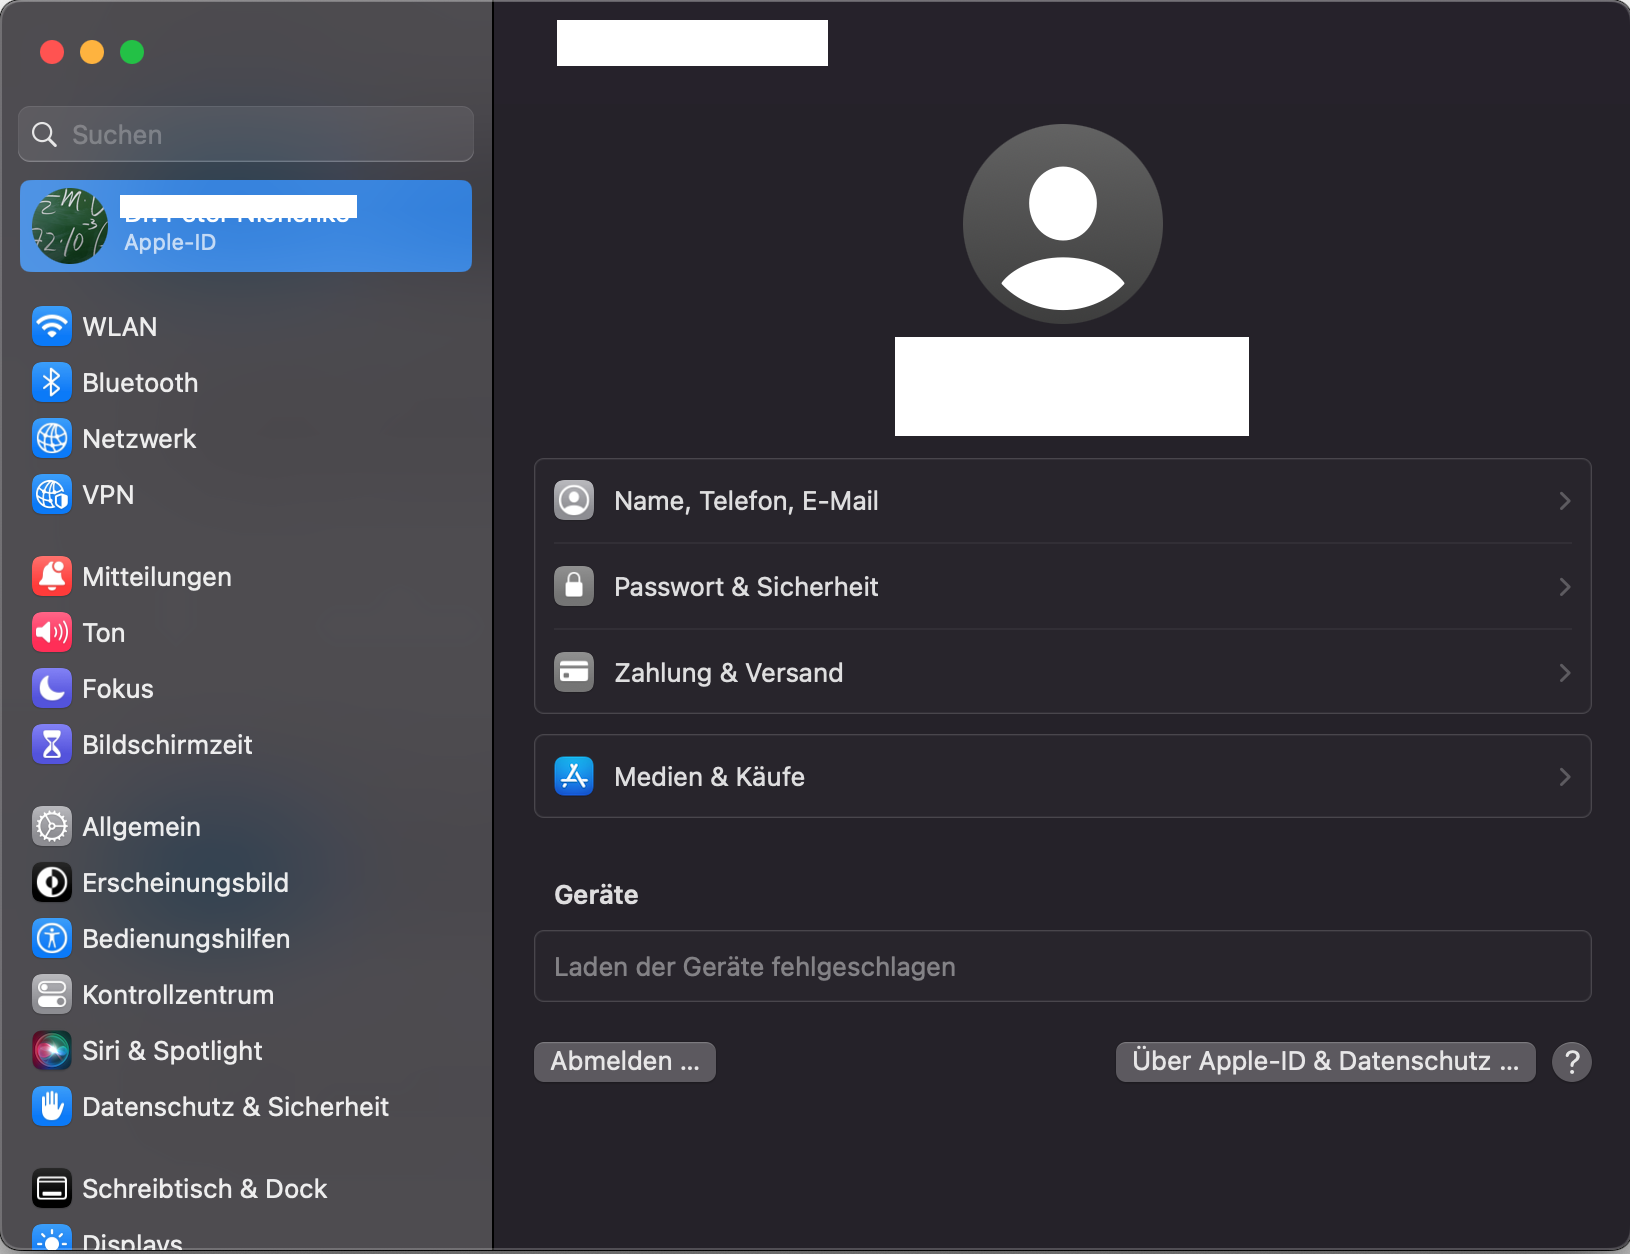
Task: Click the VPN icon in sidebar
Action: coord(52,494)
